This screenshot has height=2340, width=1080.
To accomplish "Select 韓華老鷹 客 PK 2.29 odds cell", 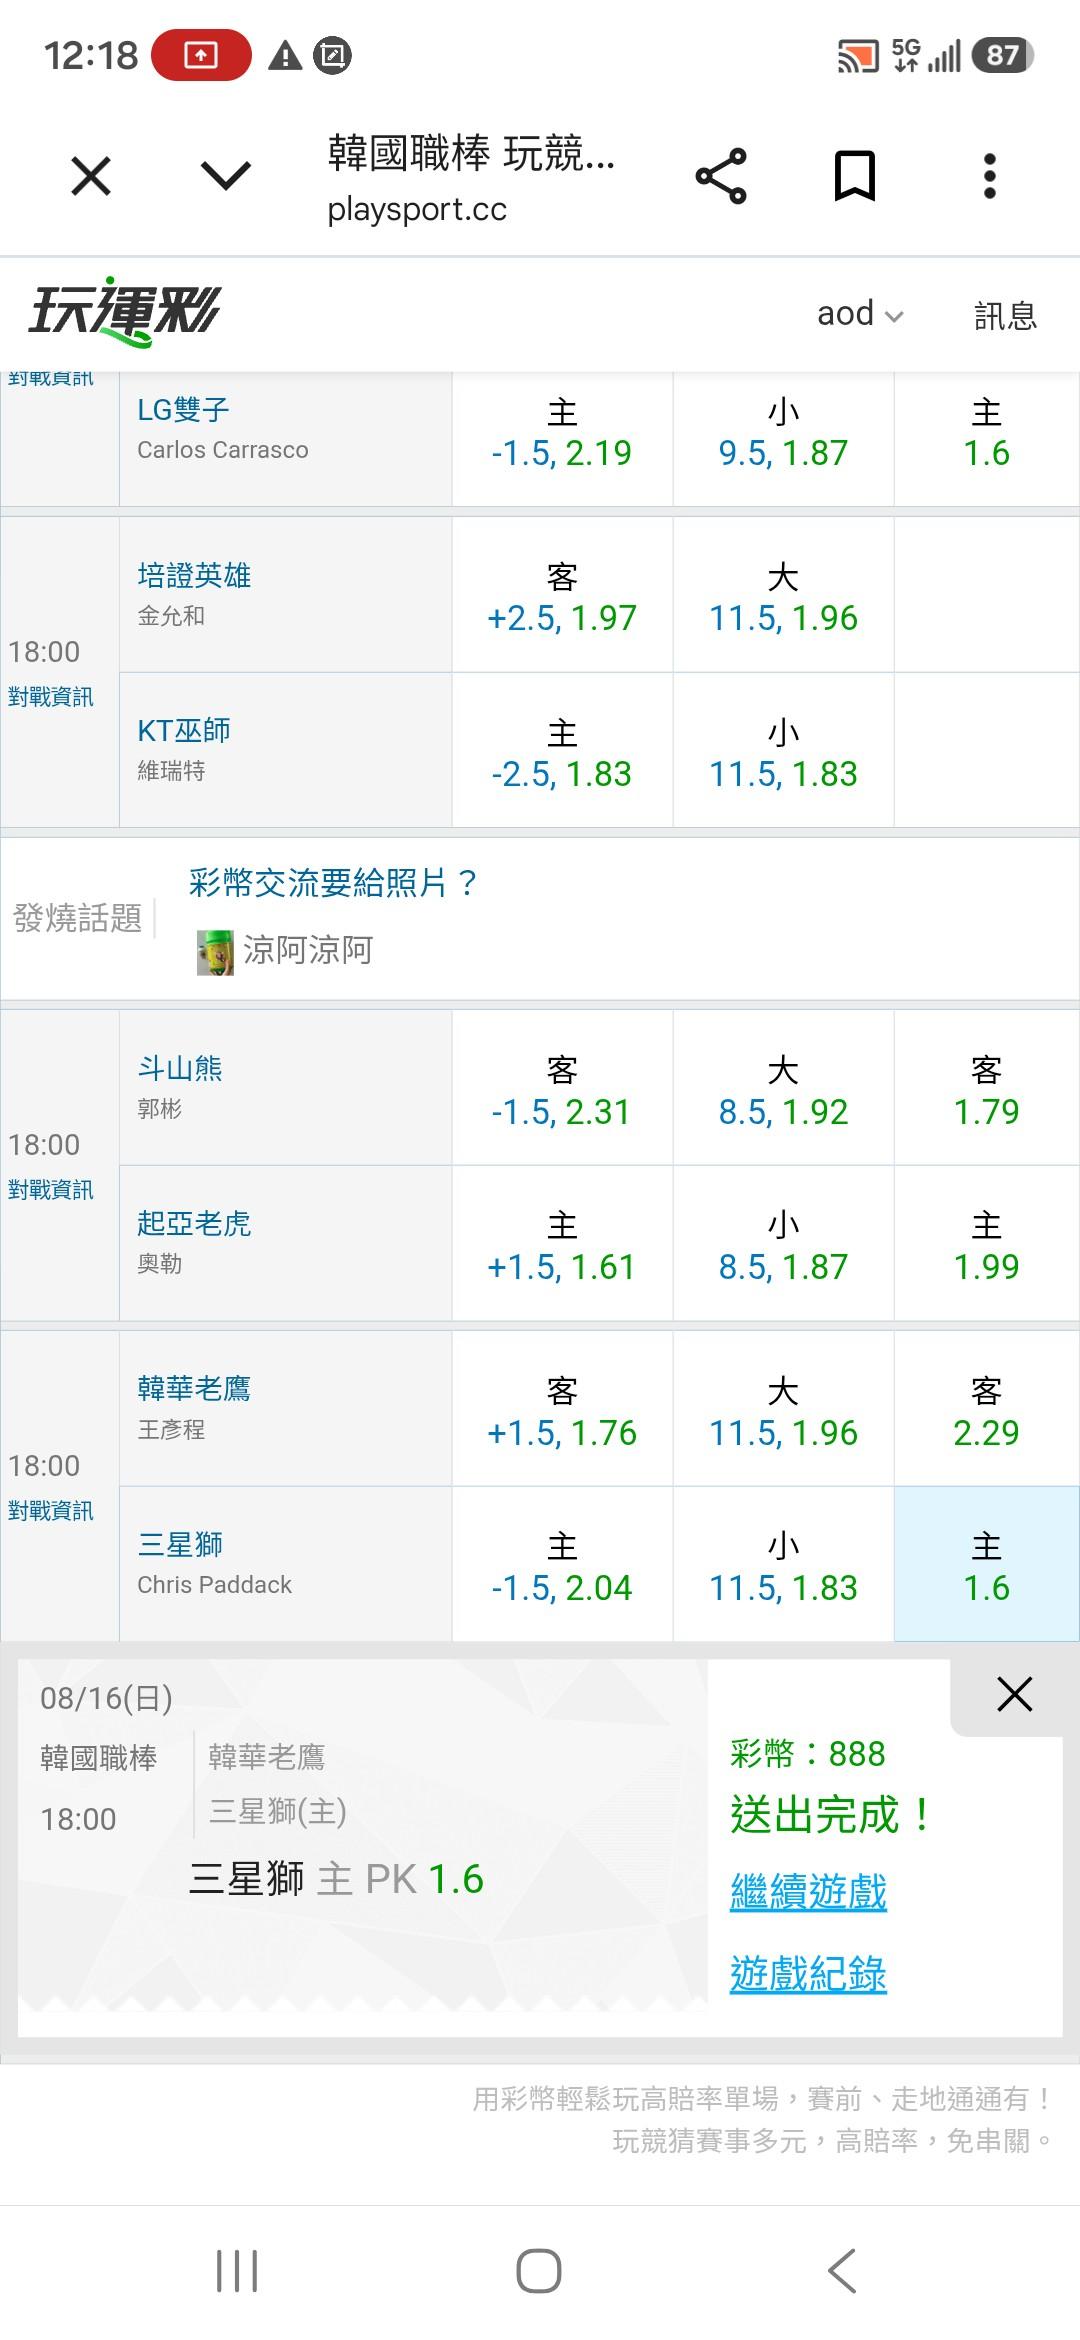I will coord(986,1409).
